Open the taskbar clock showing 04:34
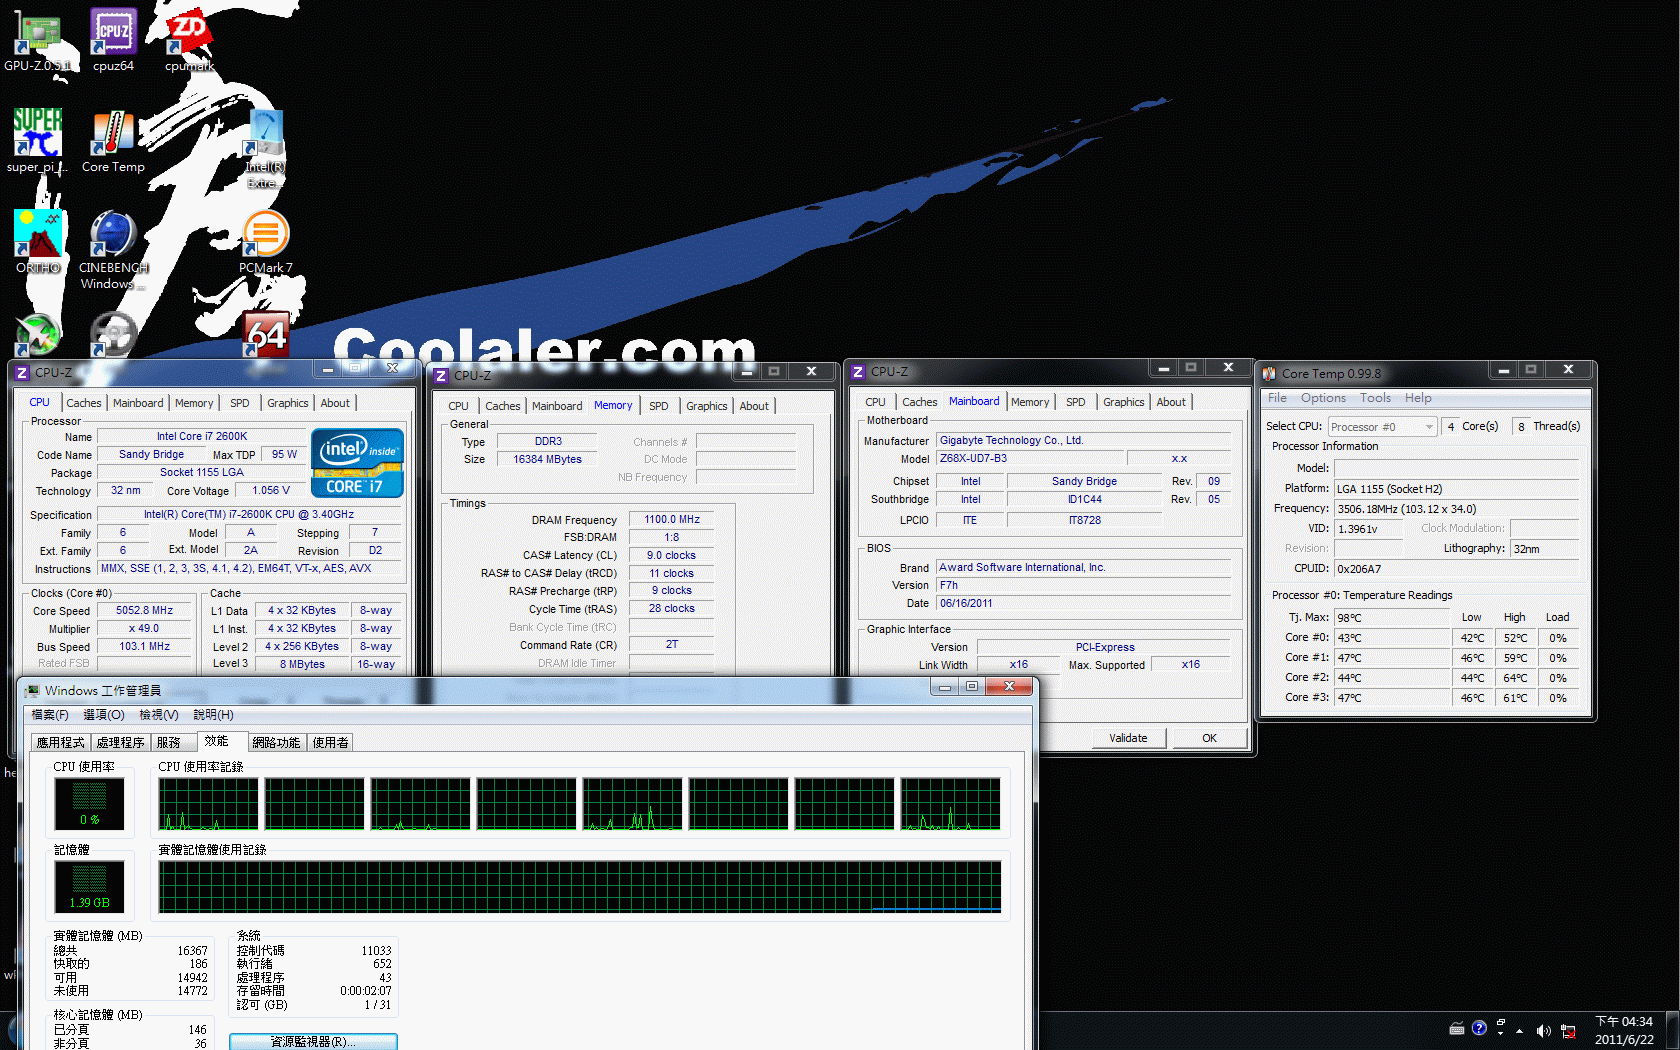Viewport: 1680px width, 1050px height. click(1624, 1030)
